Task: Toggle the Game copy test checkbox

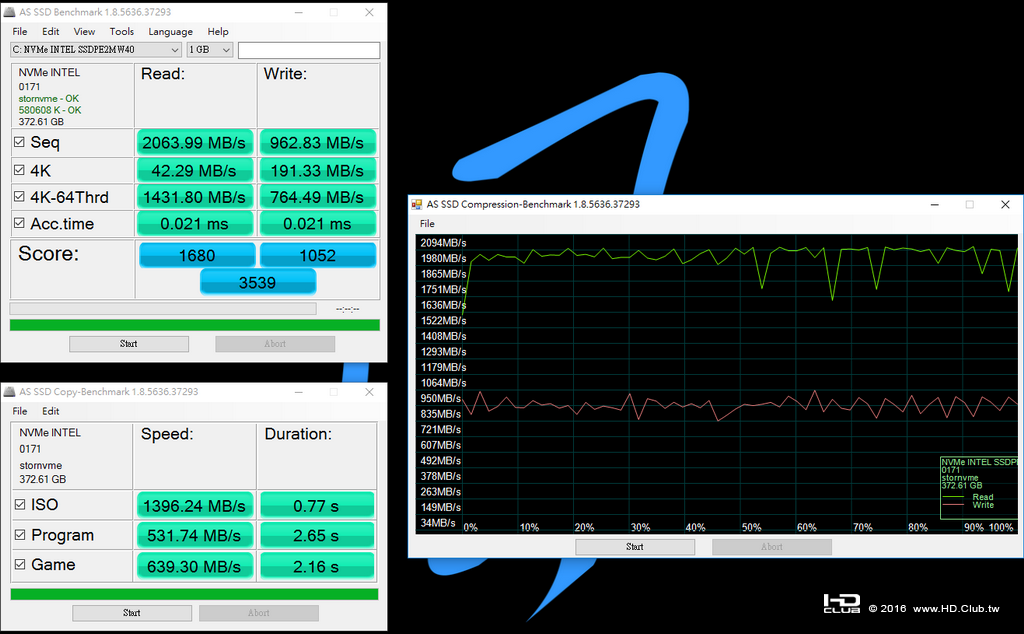Action: pos(20,564)
